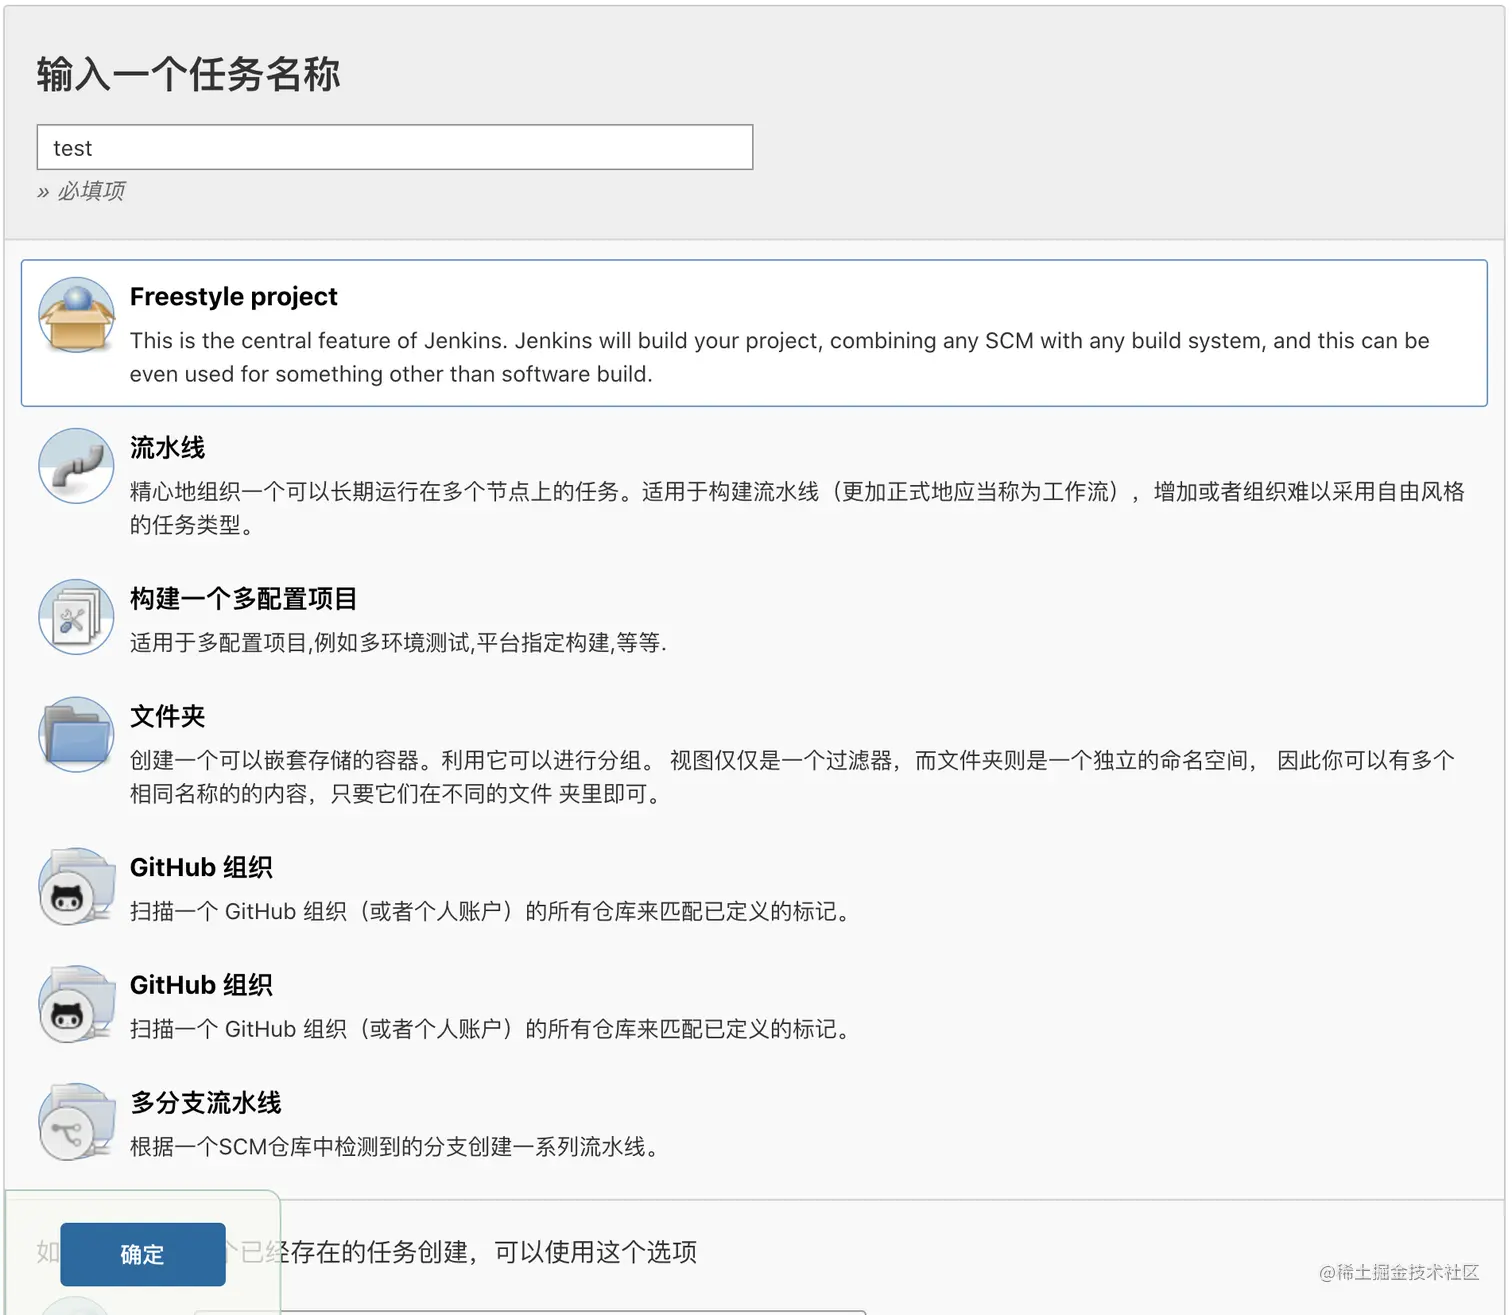Screen dimensions: 1512x1315
Task: Click the 流水线 pipe icon
Action: click(76, 466)
